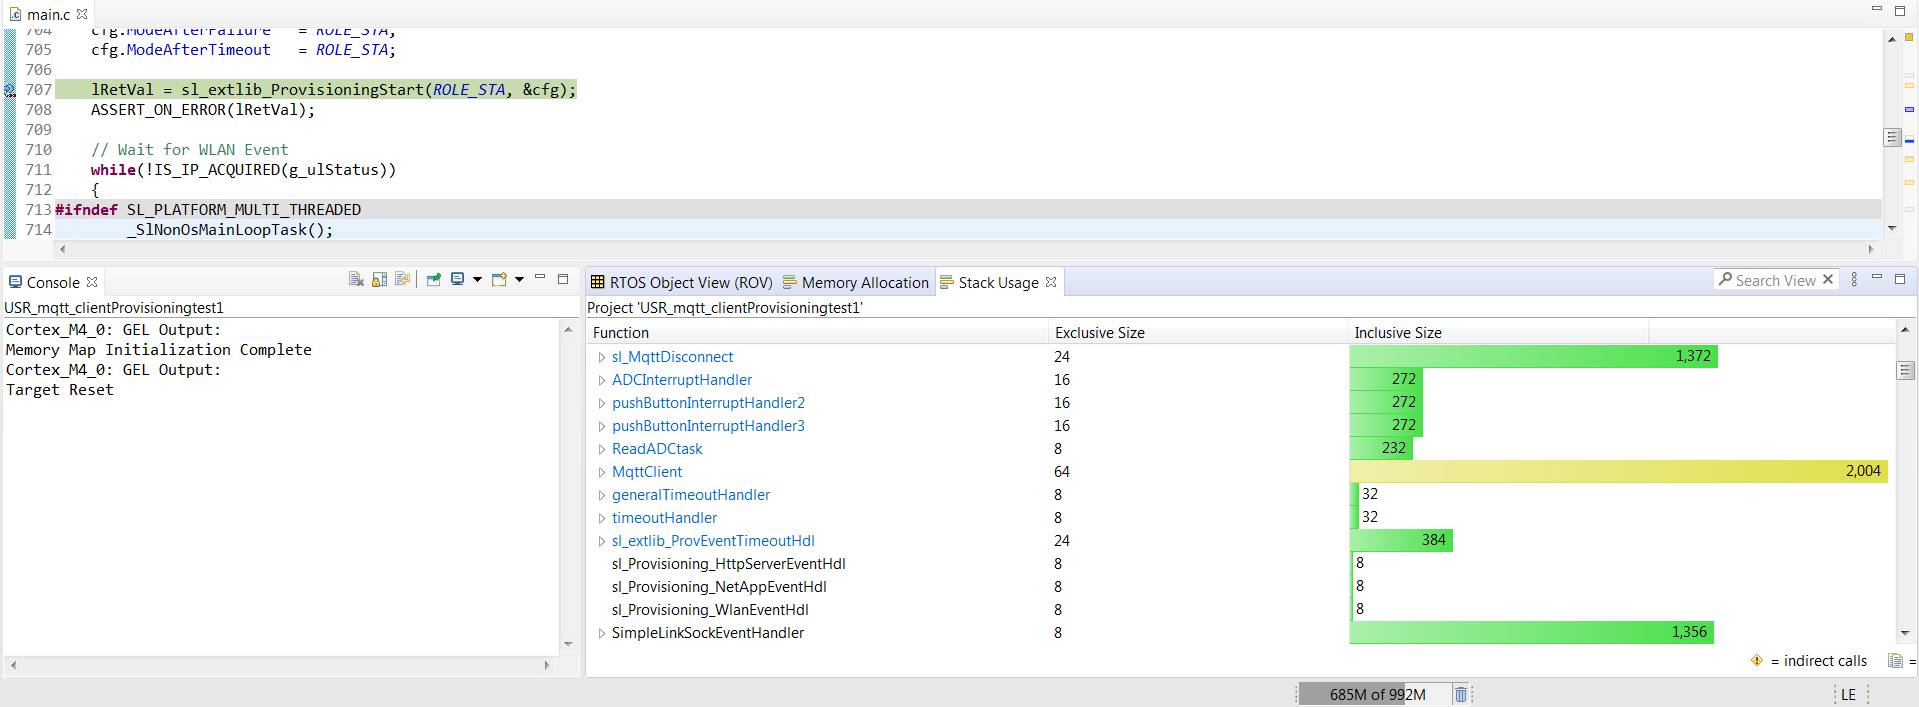Clear the Search View field

(1828, 280)
